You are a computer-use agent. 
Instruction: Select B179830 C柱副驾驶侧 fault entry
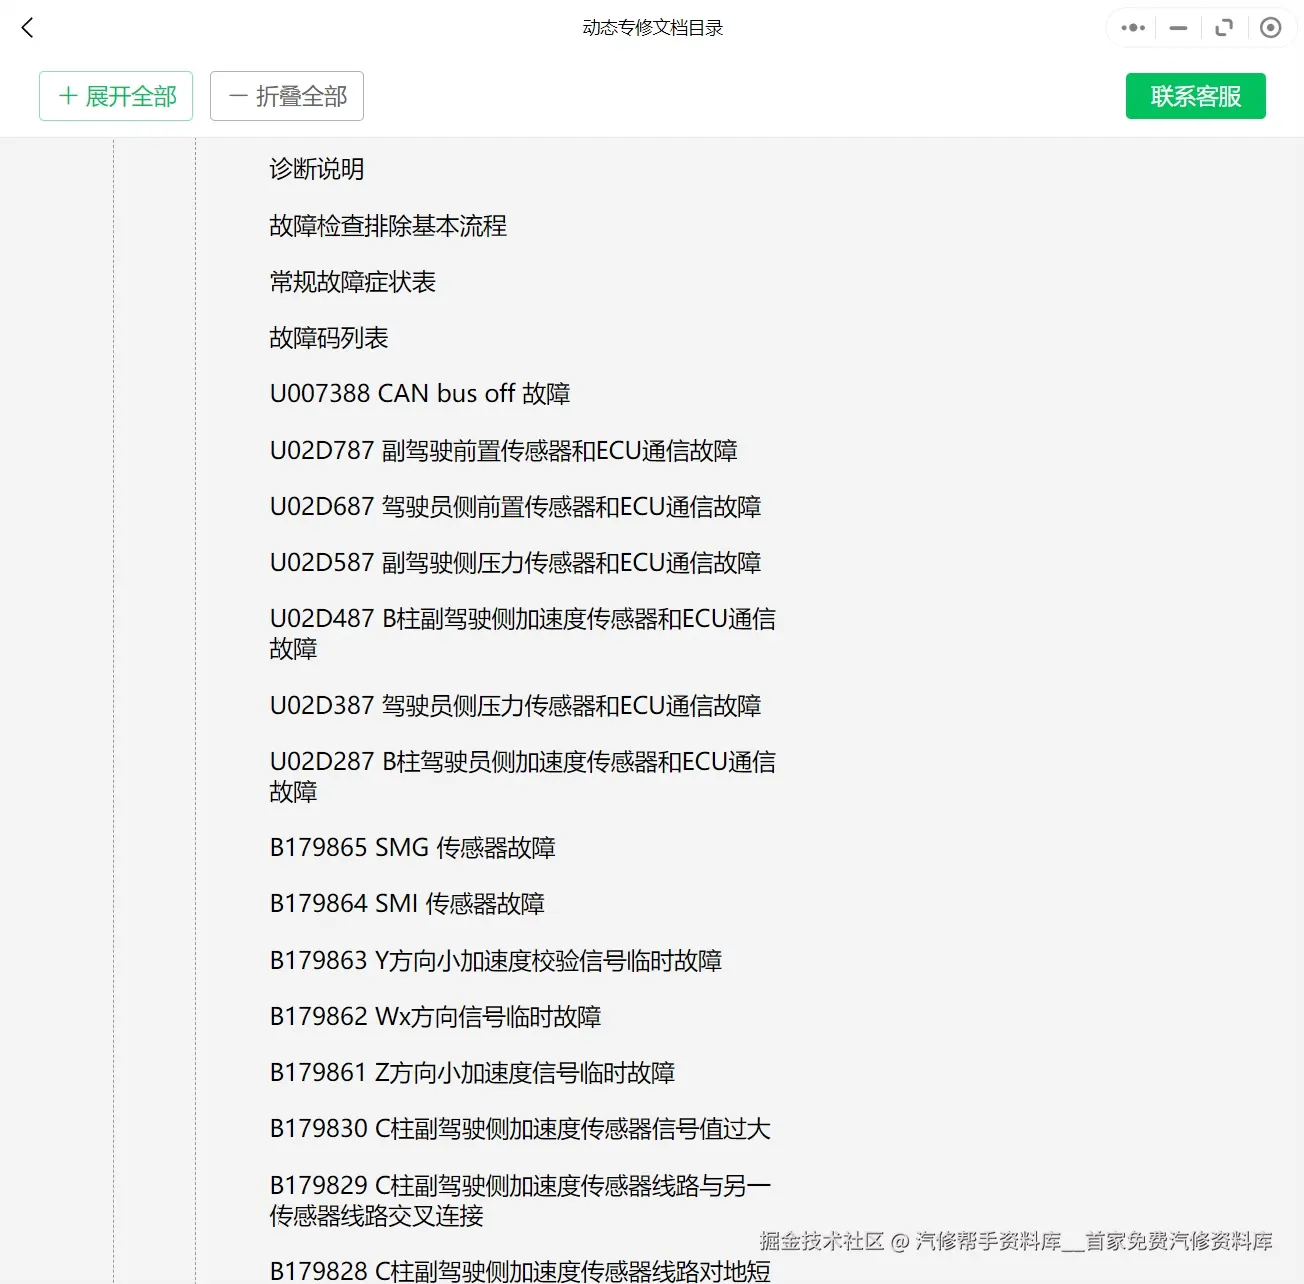pyautogui.click(x=519, y=1128)
